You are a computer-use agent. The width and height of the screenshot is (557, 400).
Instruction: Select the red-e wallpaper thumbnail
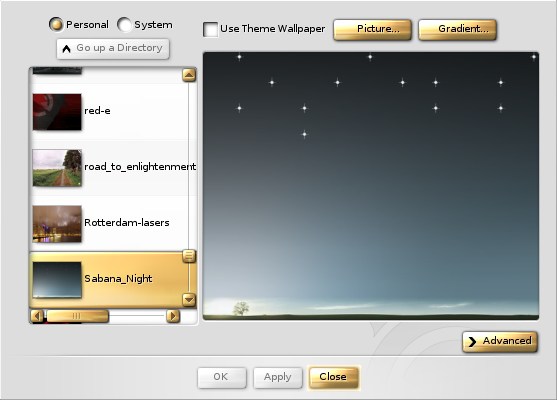click(x=57, y=112)
